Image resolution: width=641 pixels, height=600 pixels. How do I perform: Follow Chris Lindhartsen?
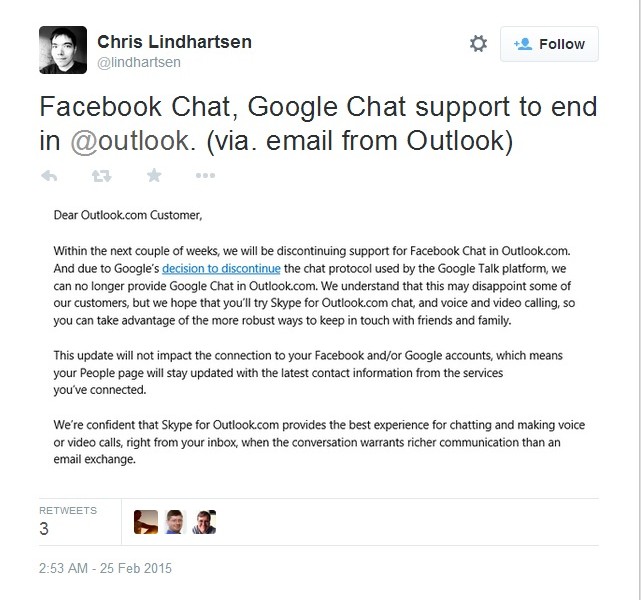pos(549,44)
